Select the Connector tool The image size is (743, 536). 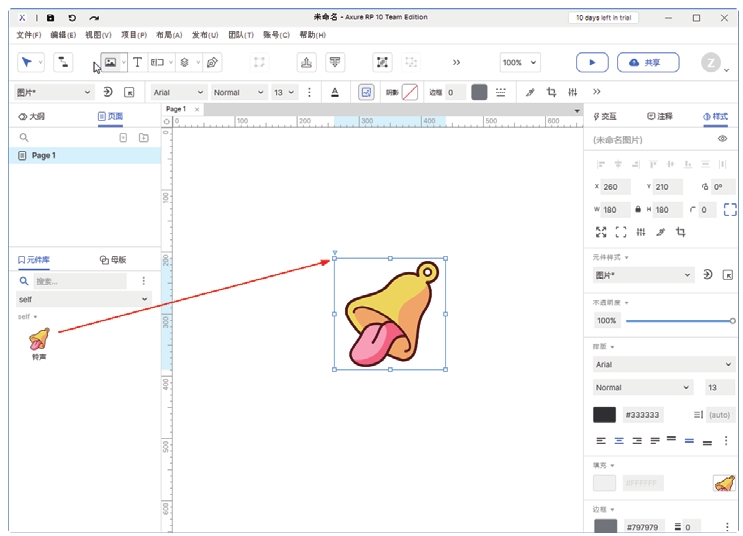[63, 62]
